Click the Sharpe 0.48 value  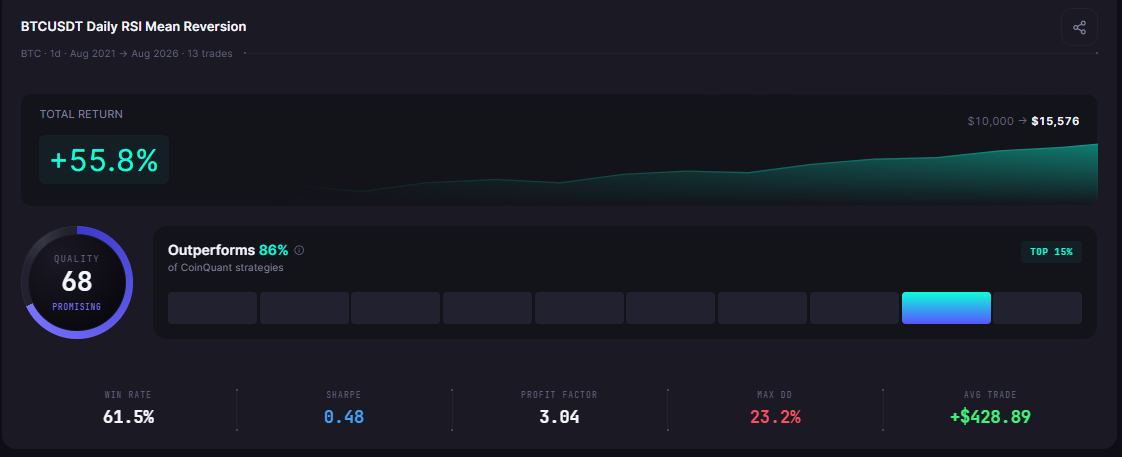click(x=344, y=416)
